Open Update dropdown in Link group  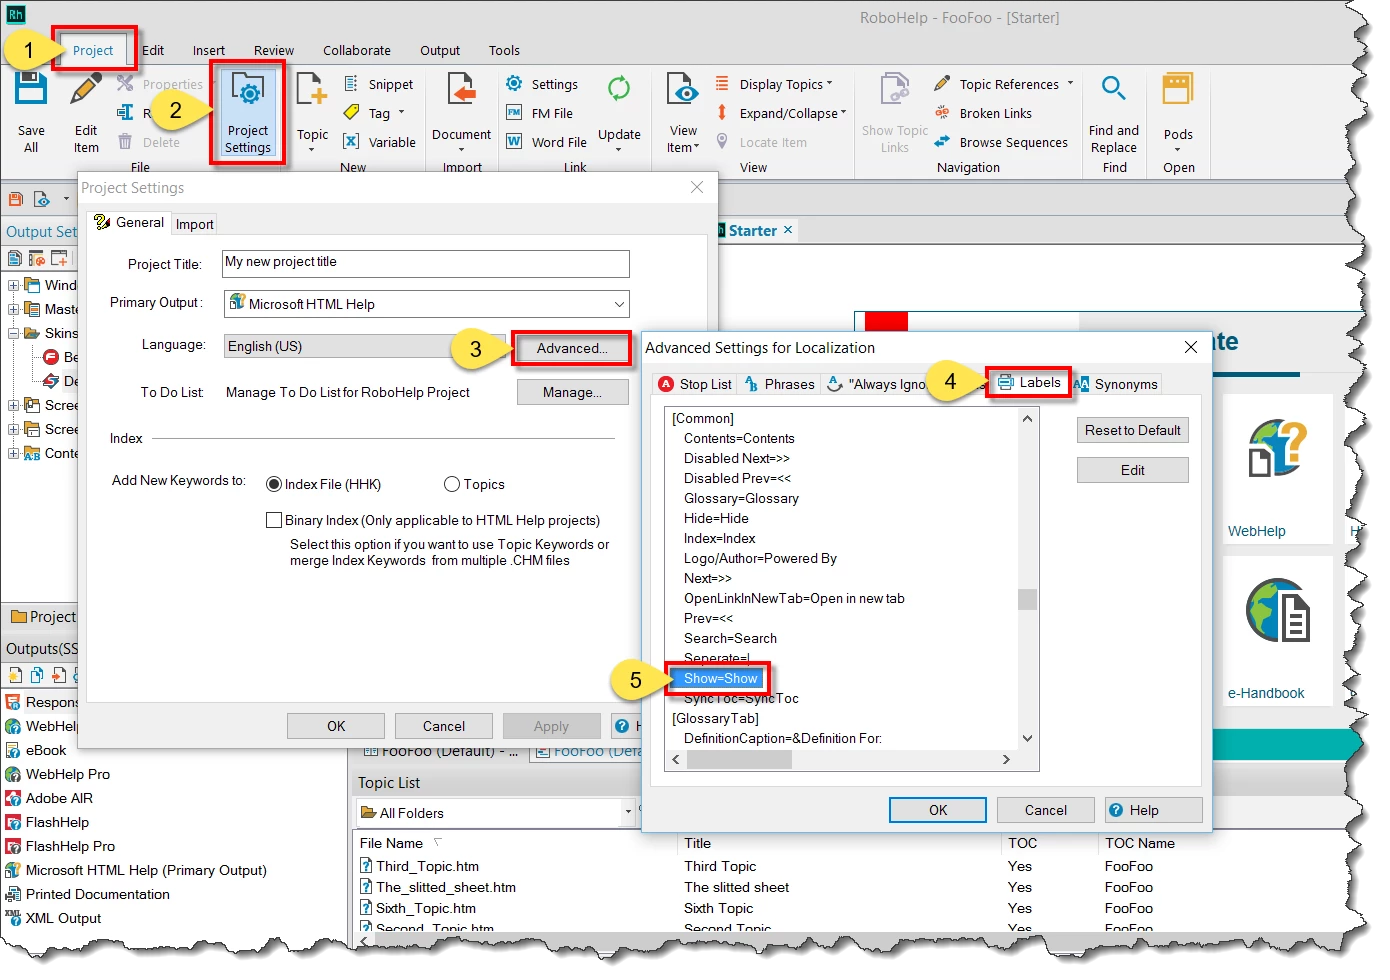pos(619,150)
